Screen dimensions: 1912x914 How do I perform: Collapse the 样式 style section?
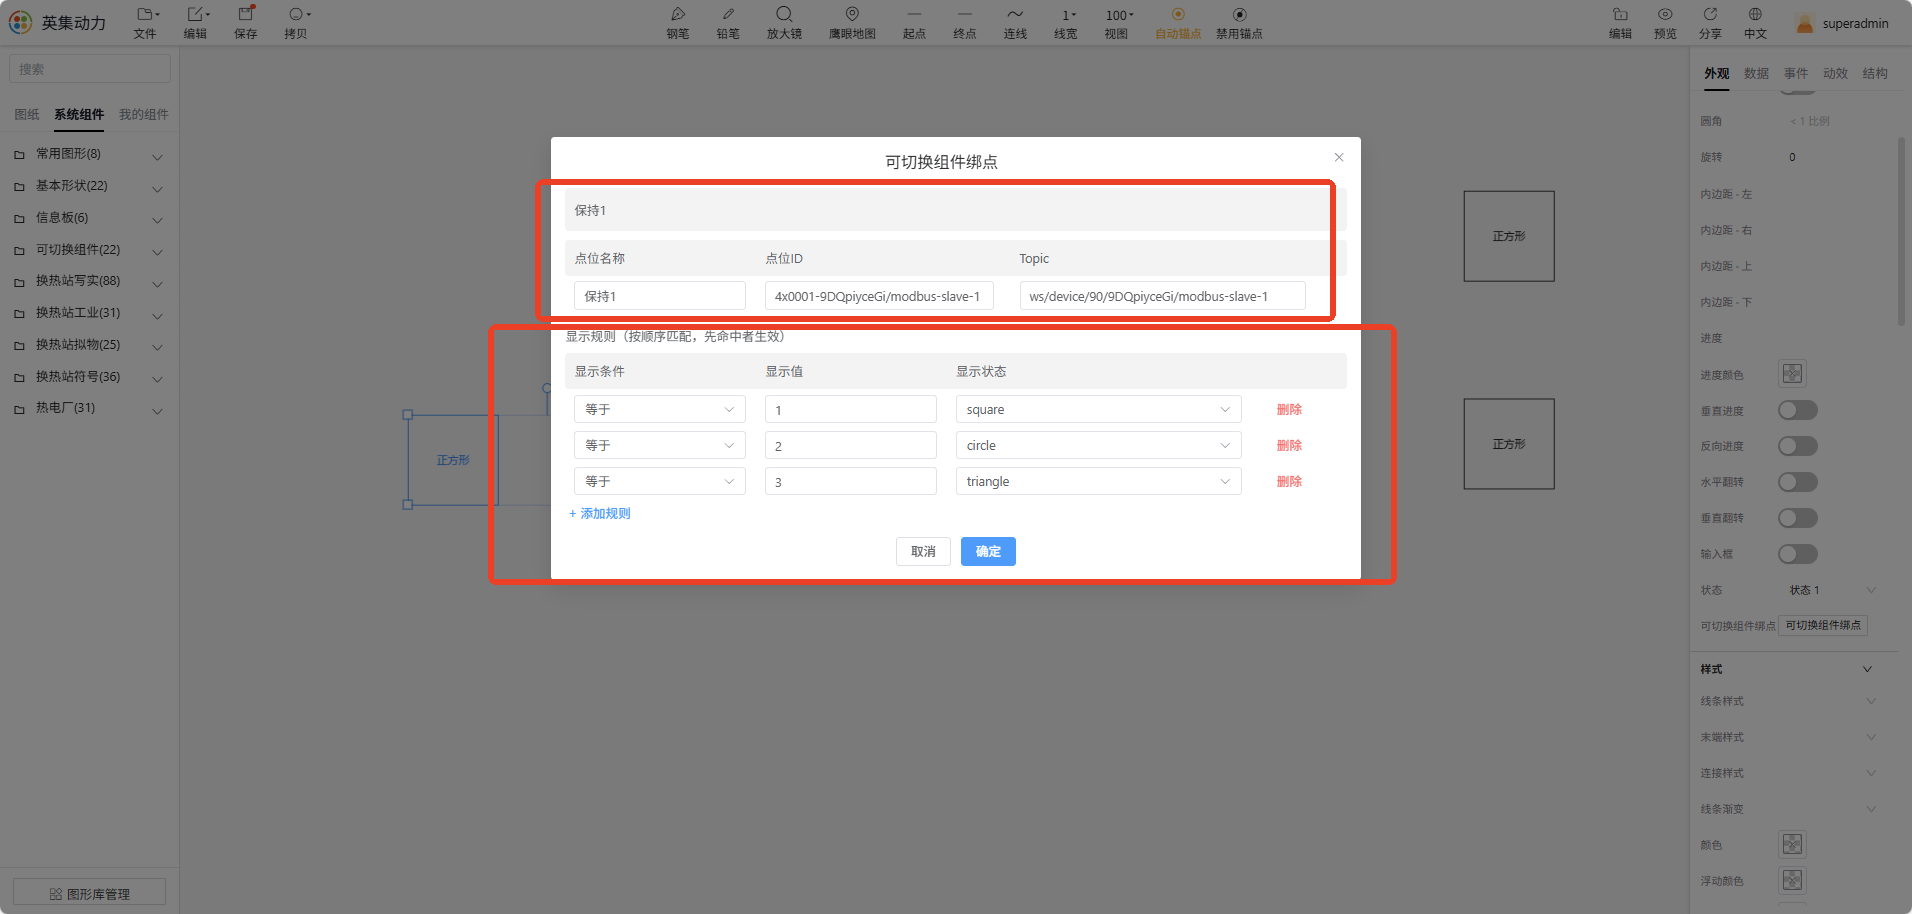click(x=1867, y=669)
